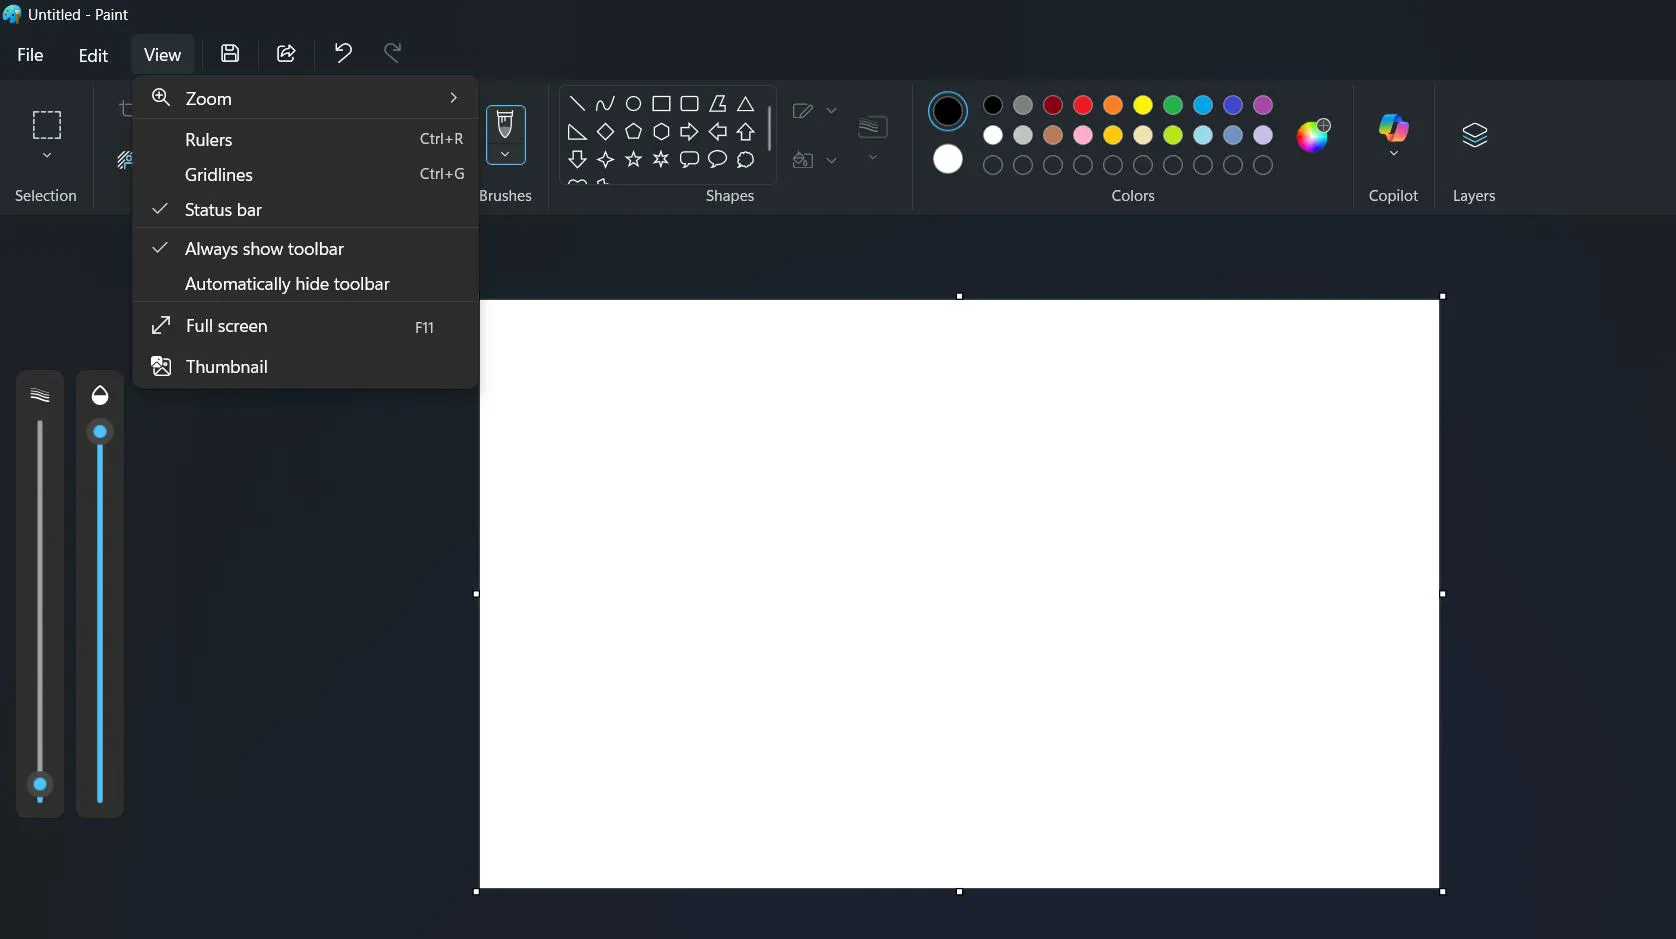Expand the Brushes dropdown chevron
Image resolution: width=1676 pixels, height=939 pixels.
click(505, 155)
